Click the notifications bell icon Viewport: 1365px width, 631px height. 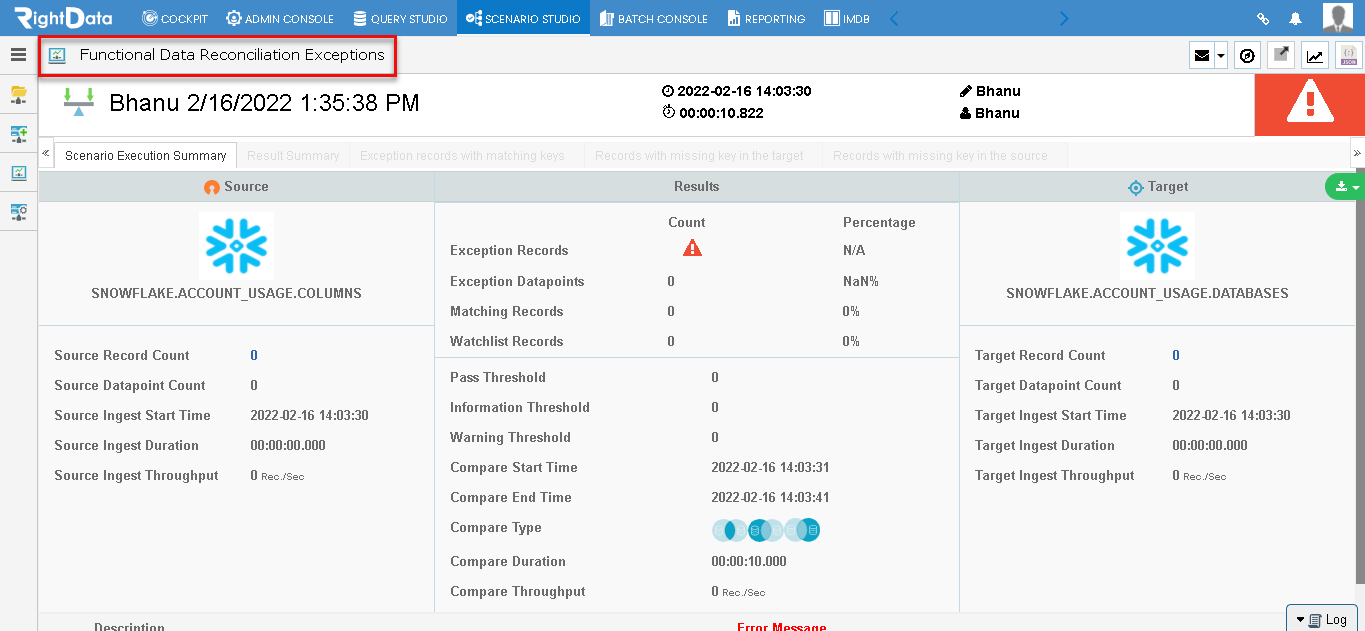coord(1295,17)
